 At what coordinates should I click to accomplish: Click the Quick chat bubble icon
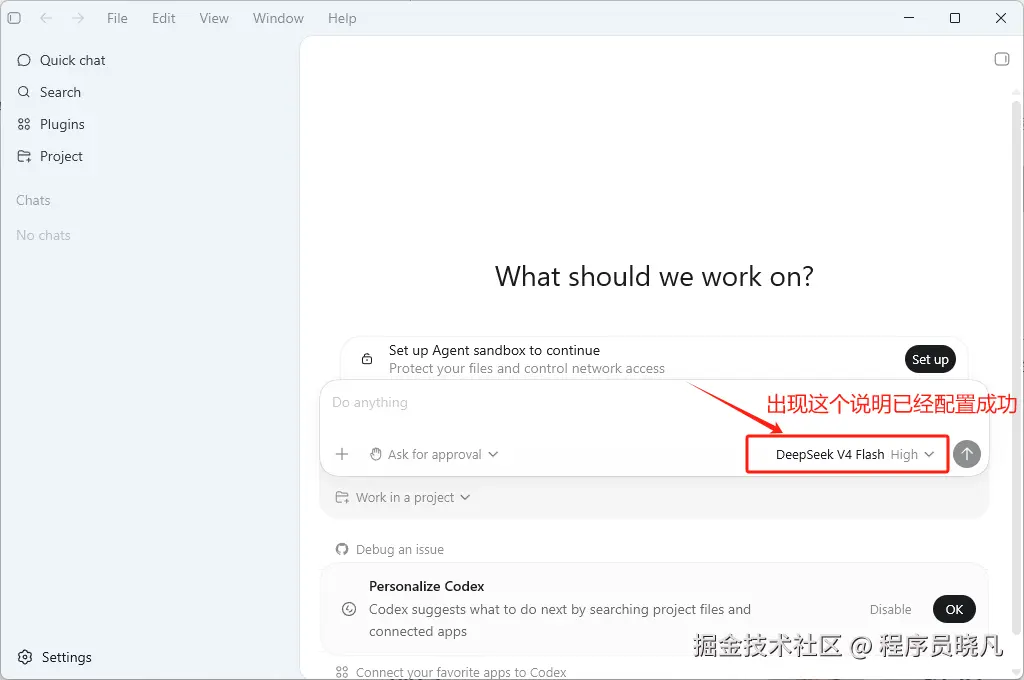[x=24, y=60]
